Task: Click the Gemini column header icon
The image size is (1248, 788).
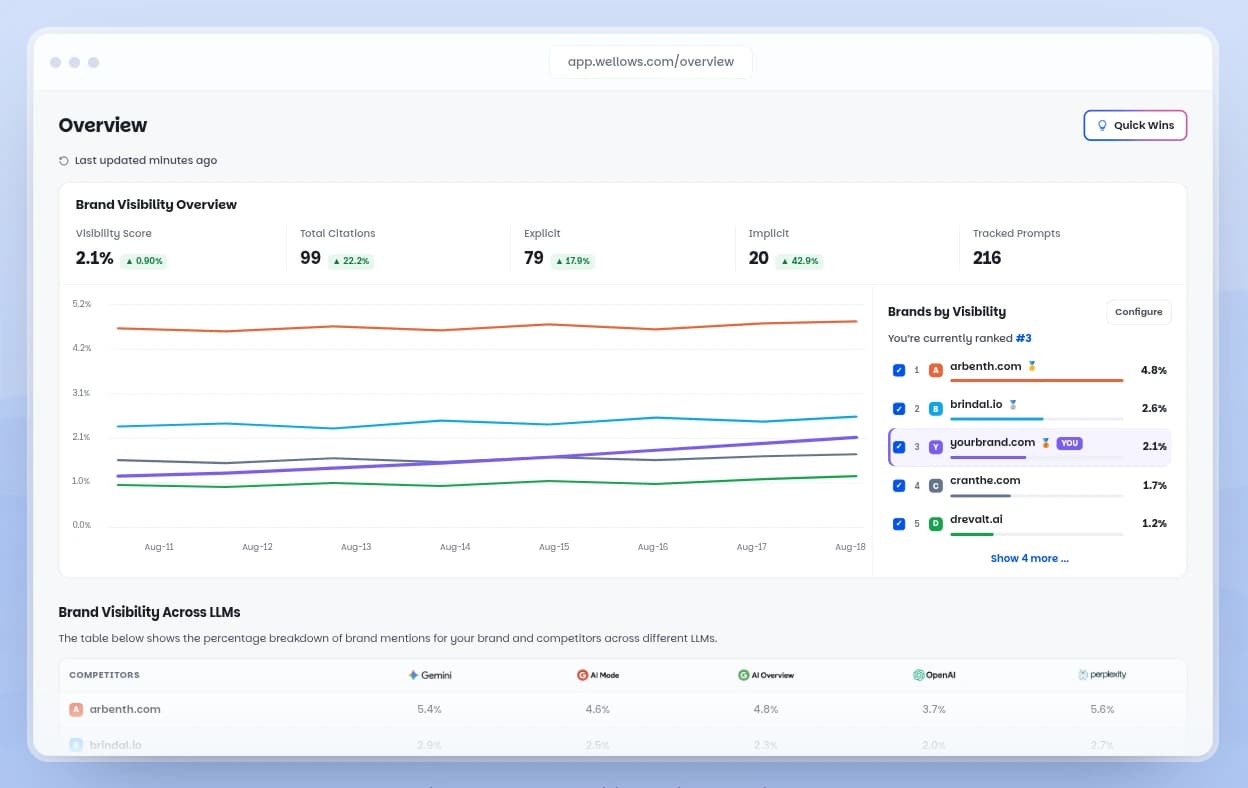Action: (x=412, y=675)
